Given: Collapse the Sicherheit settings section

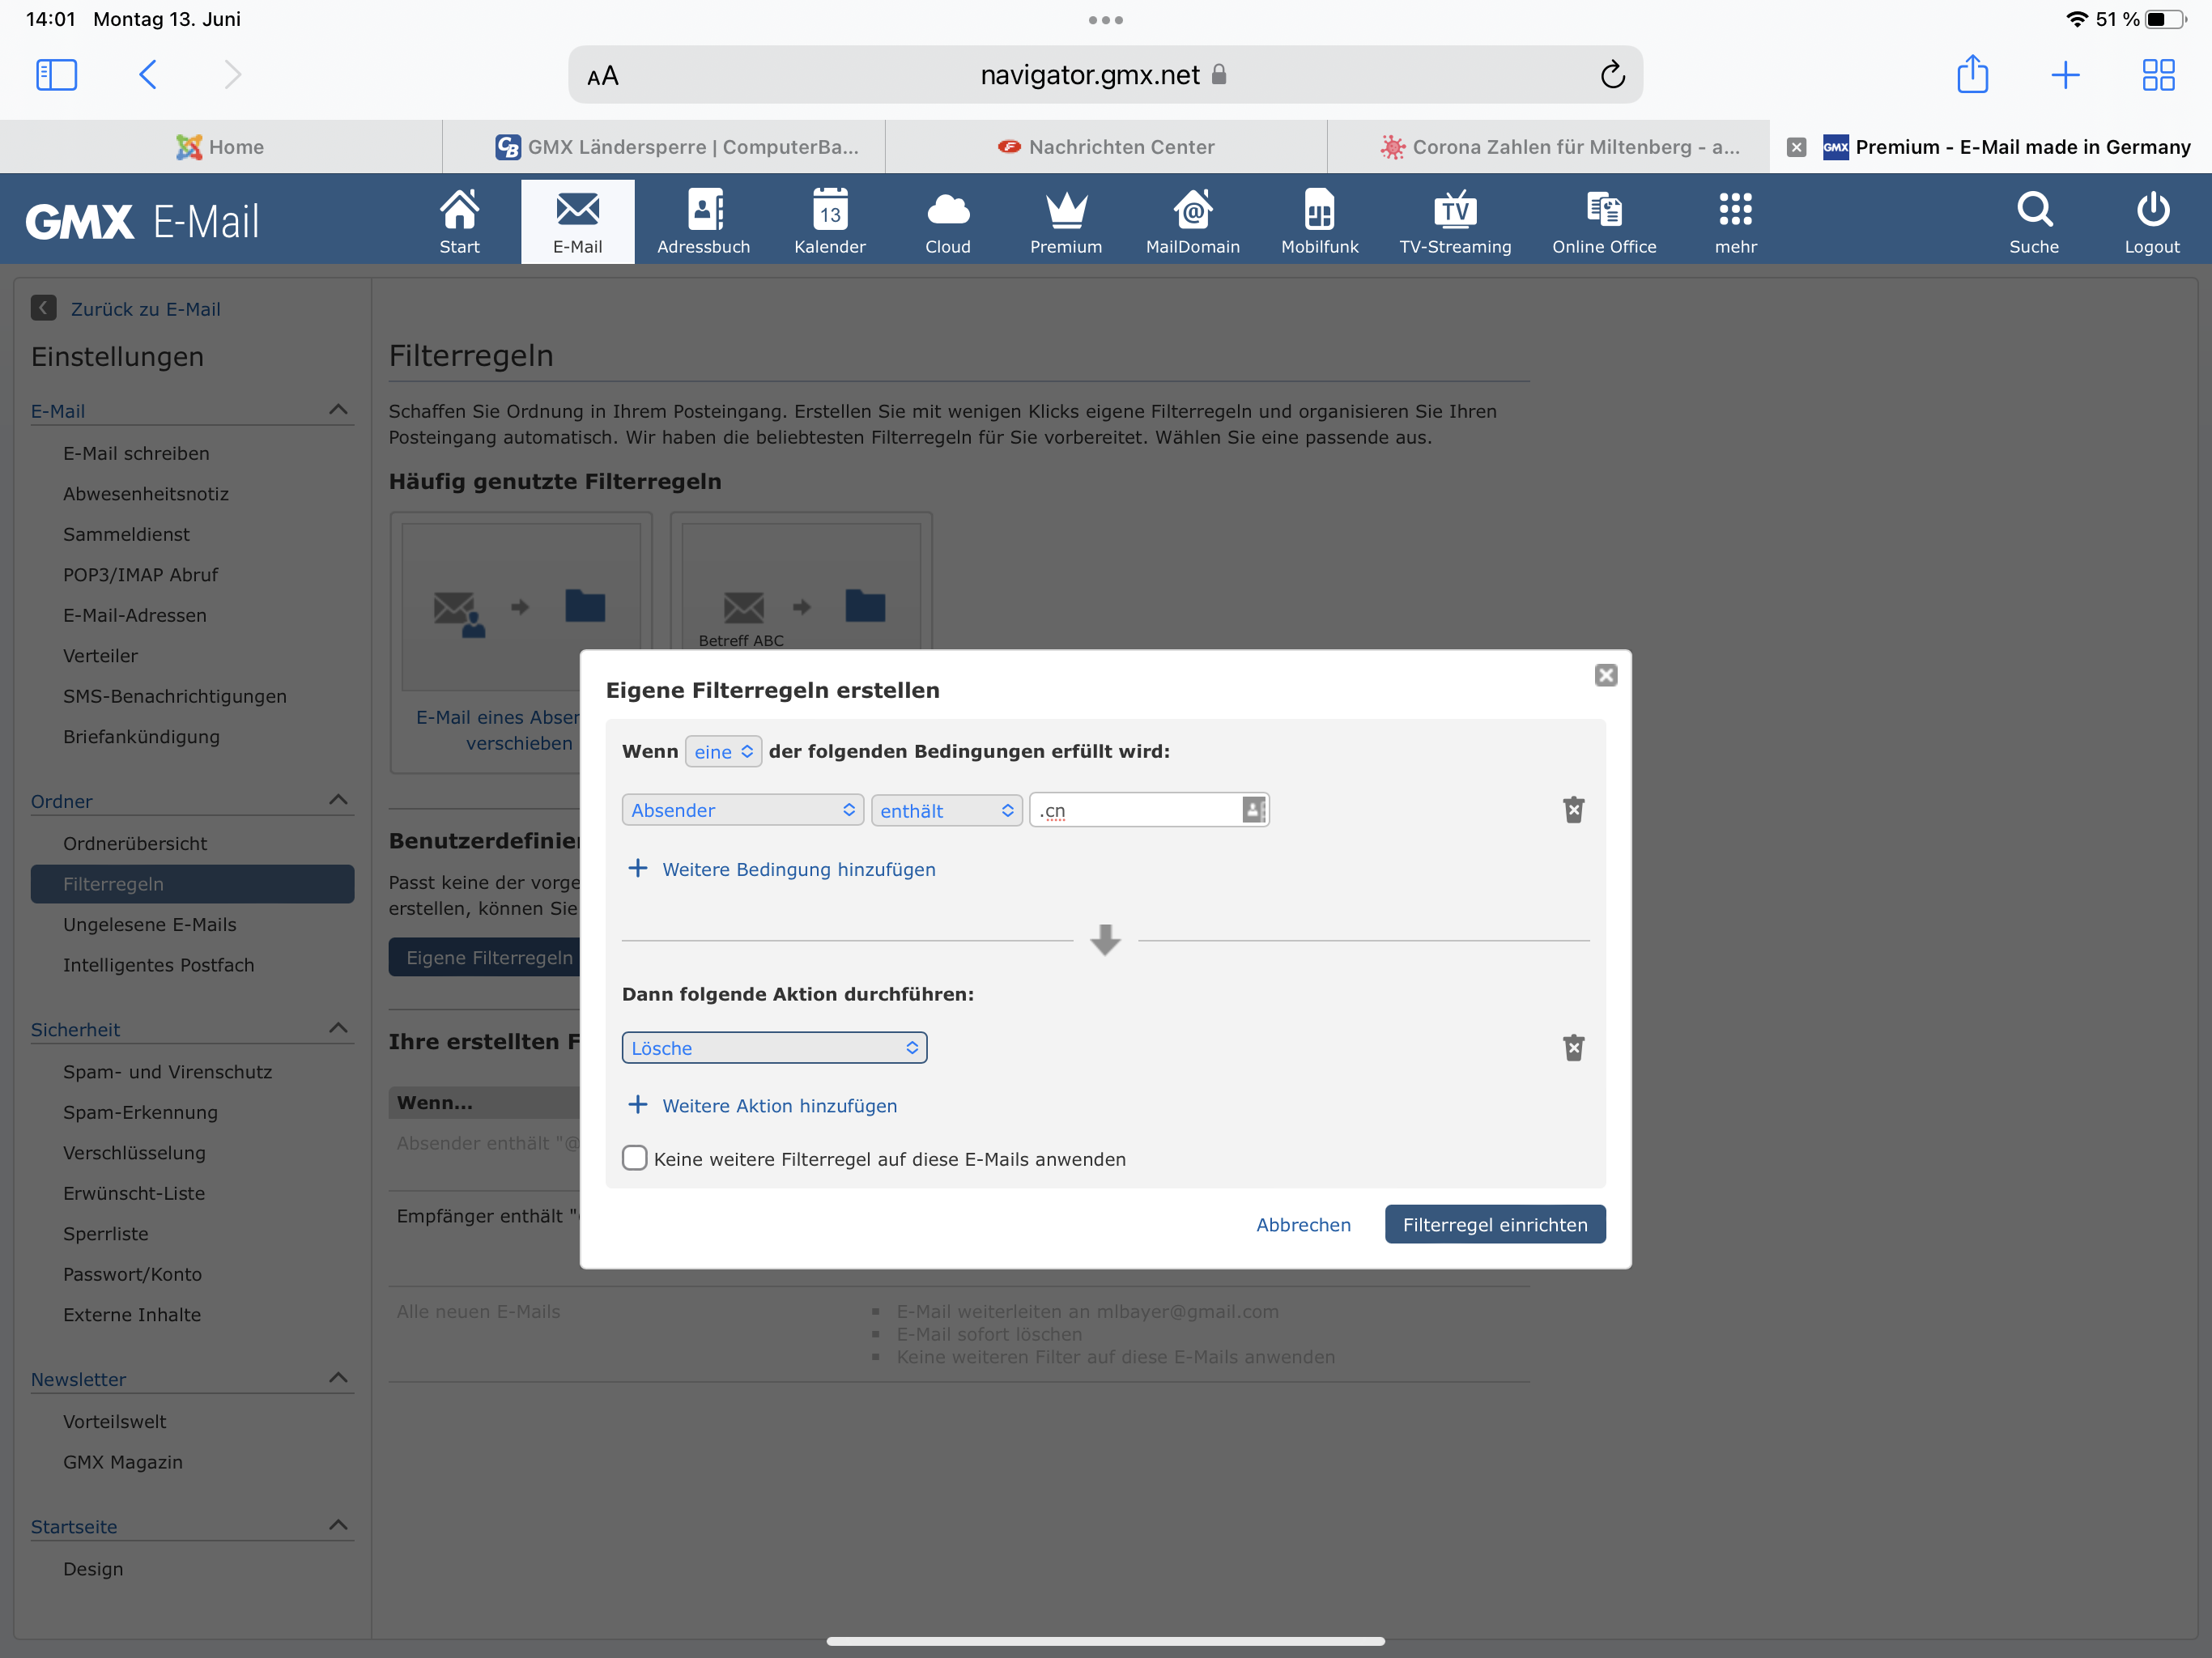Looking at the screenshot, I should point(338,1028).
